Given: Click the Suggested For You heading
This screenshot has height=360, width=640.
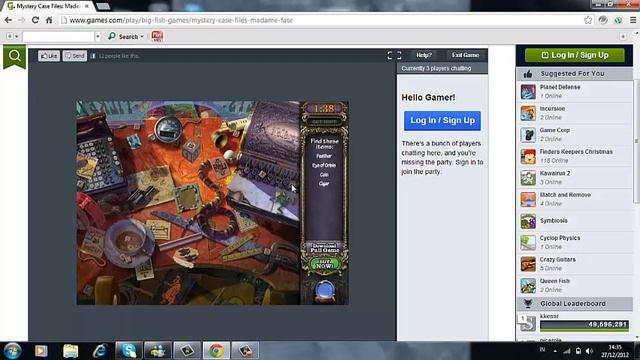Looking at the screenshot, I should coord(572,73).
